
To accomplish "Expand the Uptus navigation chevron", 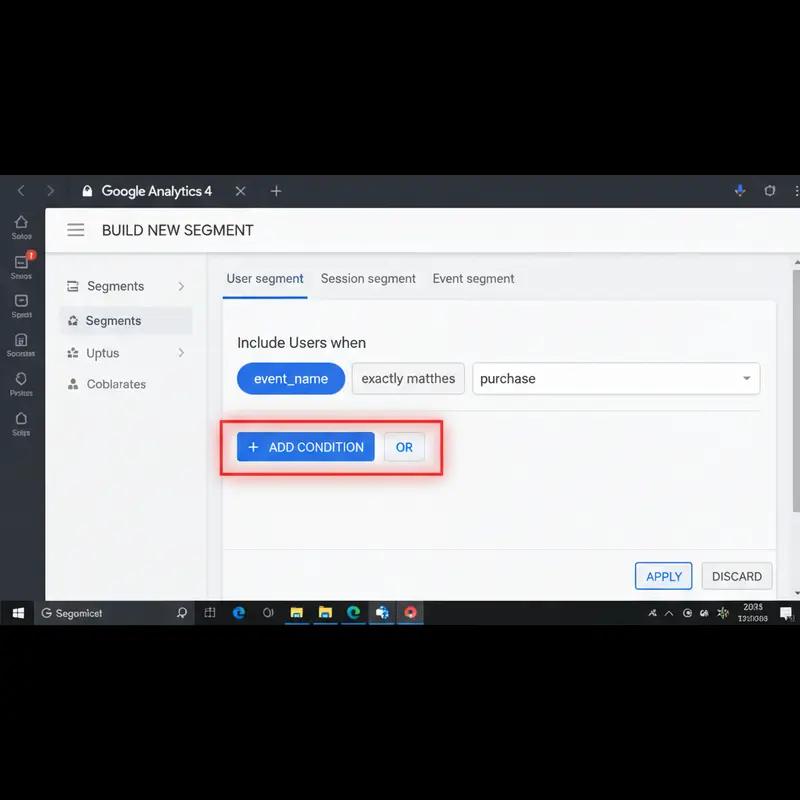I will [x=181, y=353].
